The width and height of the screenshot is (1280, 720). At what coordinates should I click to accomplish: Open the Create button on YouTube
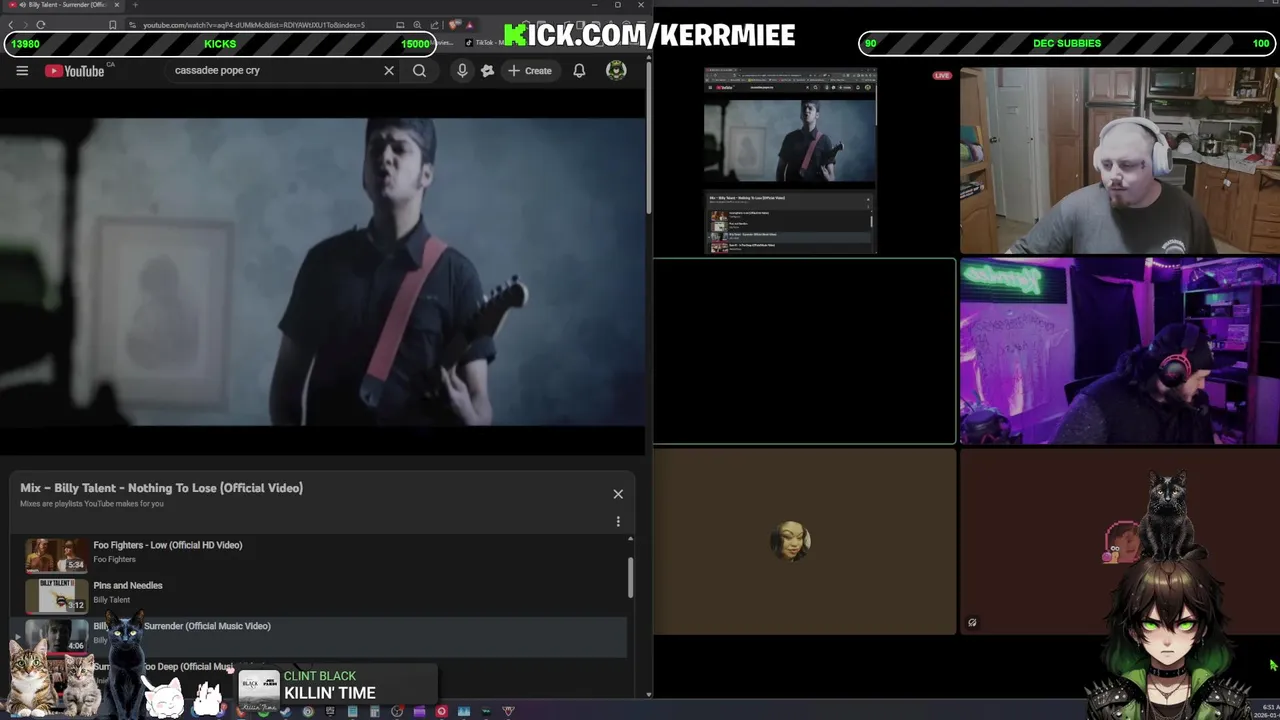[x=529, y=71]
